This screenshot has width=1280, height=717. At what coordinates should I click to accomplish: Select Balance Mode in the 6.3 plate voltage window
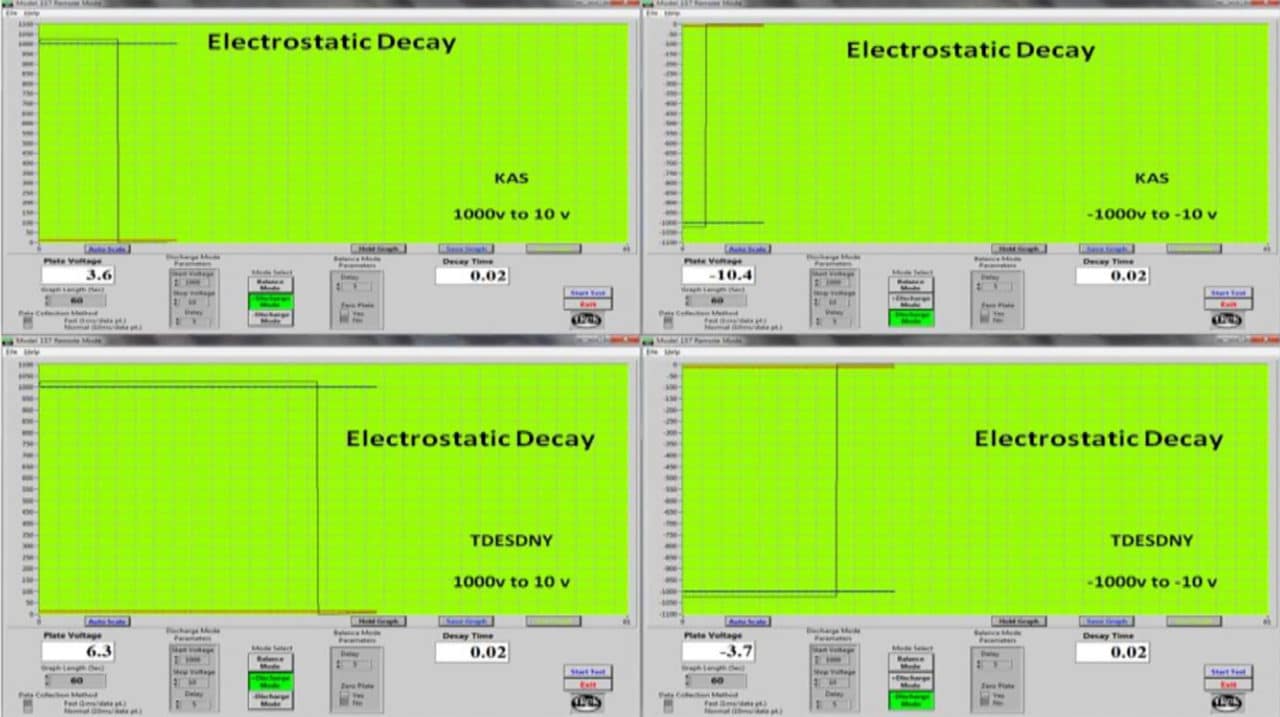pyautogui.click(x=270, y=663)
